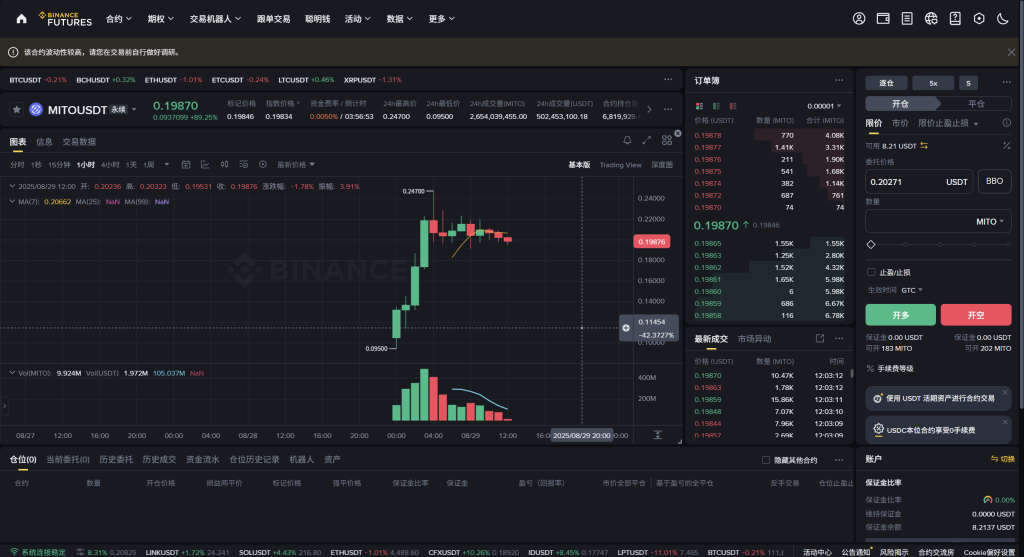Viewport: 1024px width, 557px height.
Task: Click the order type info icon
Action: [1006, 123]
